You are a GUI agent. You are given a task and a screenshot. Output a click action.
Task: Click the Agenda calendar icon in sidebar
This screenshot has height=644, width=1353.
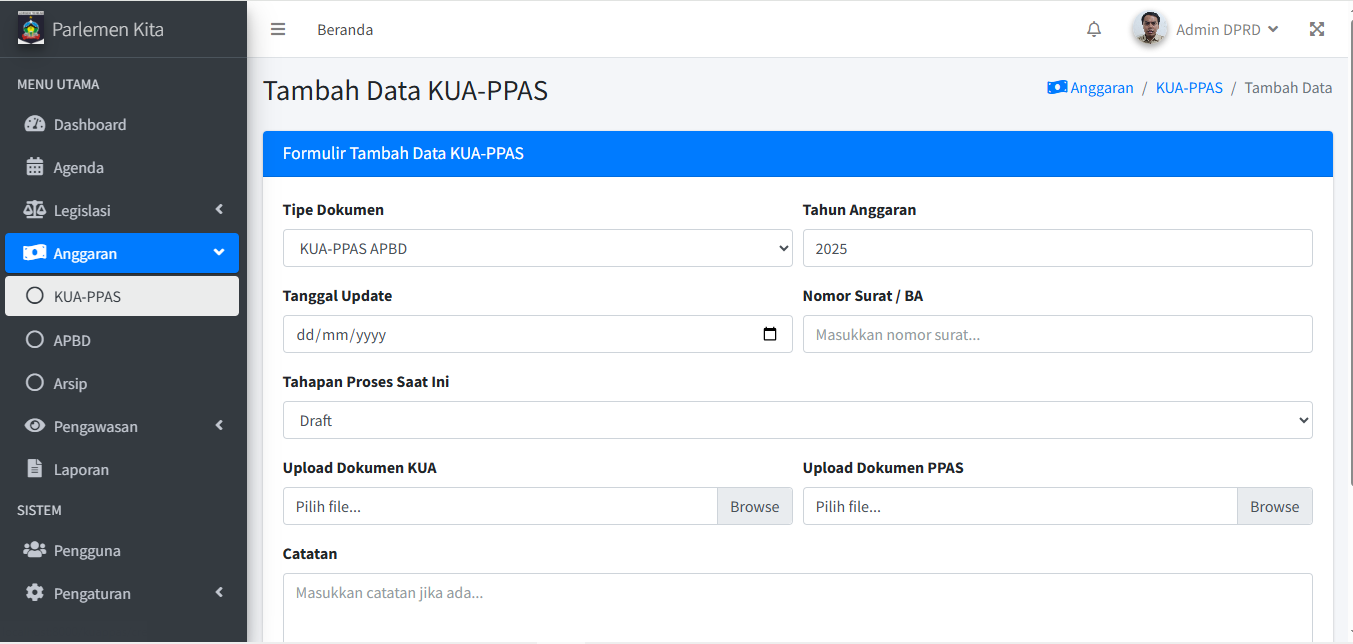click(35, 167)
